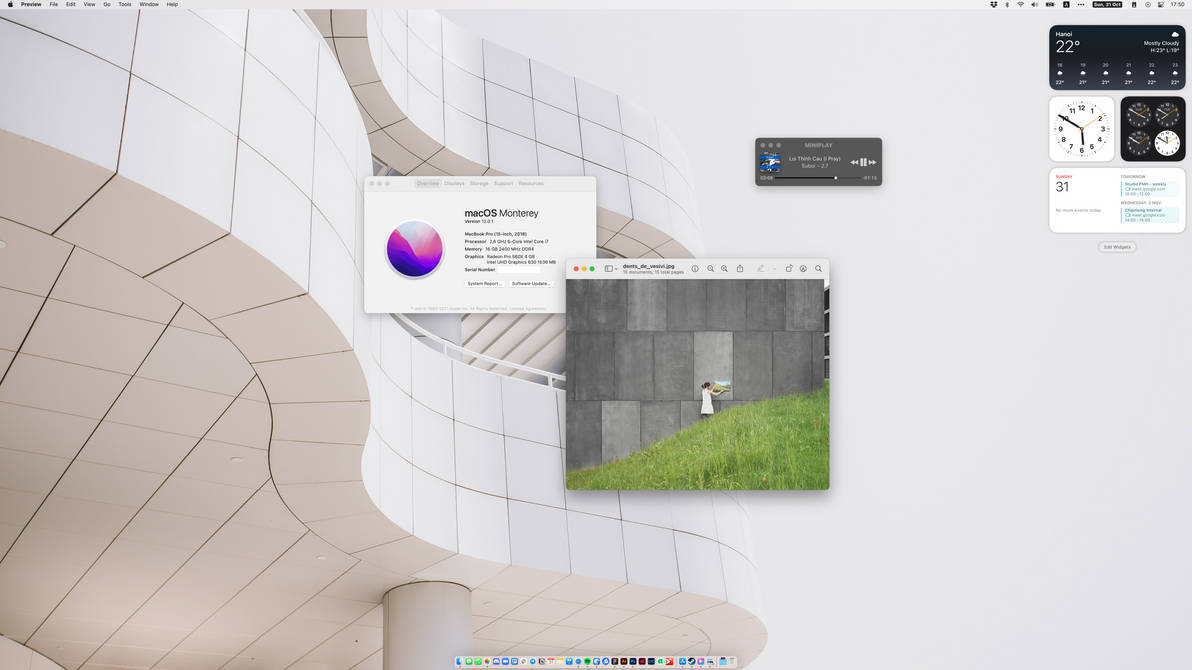1192x670 pixels.
Task: Show the Markup toolbar in Preview
Action: pyautogui.click(x=803, y=268)
